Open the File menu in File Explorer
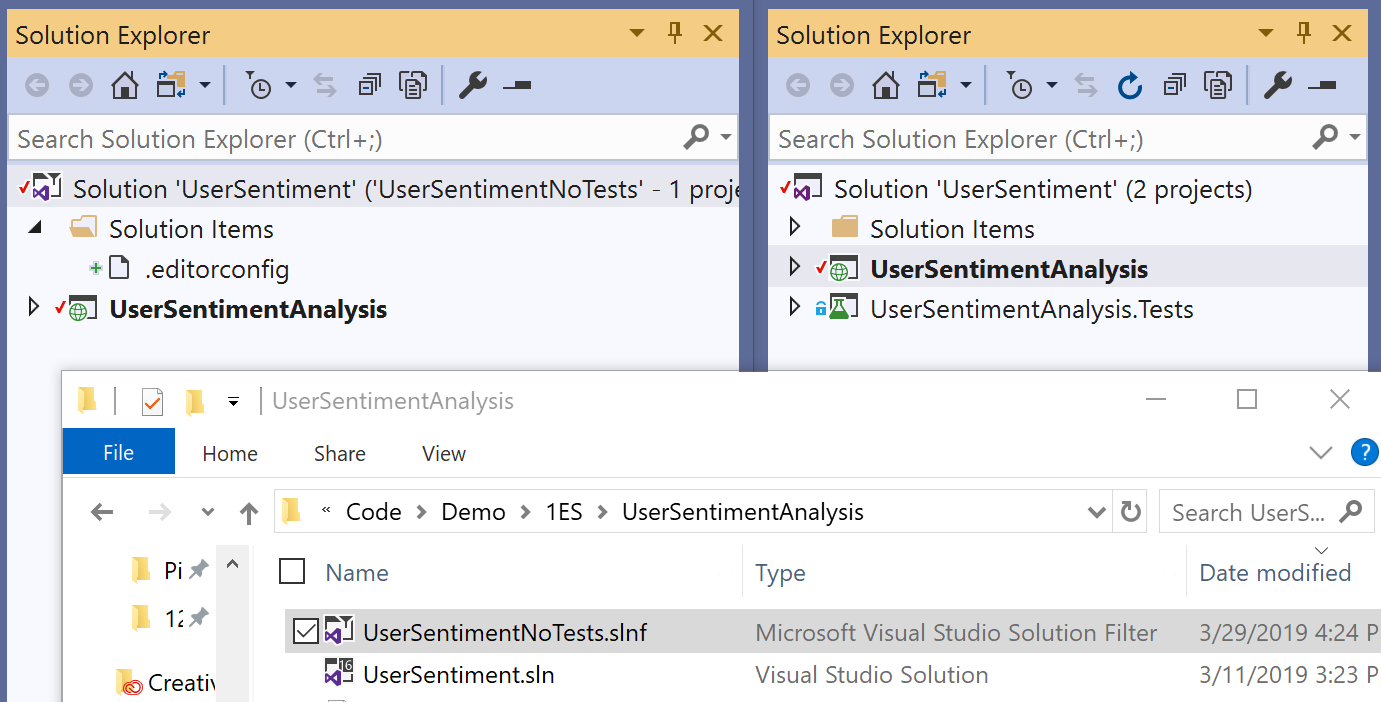This screenshot has width=1381, height=702. 118,452
